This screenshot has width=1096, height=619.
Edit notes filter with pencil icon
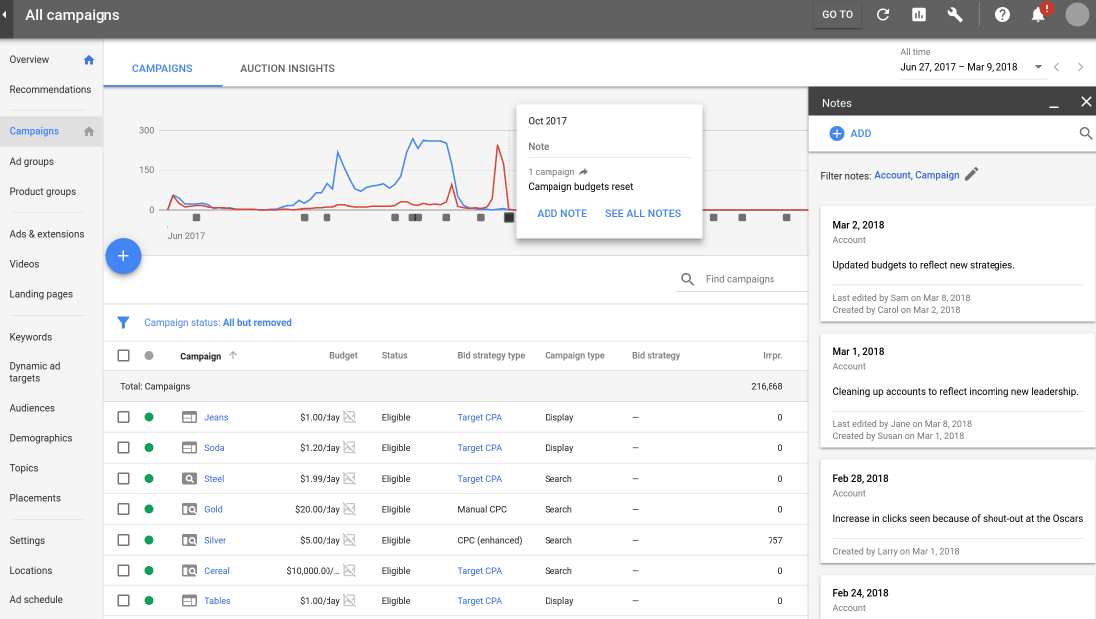click(x=971, y=174)
